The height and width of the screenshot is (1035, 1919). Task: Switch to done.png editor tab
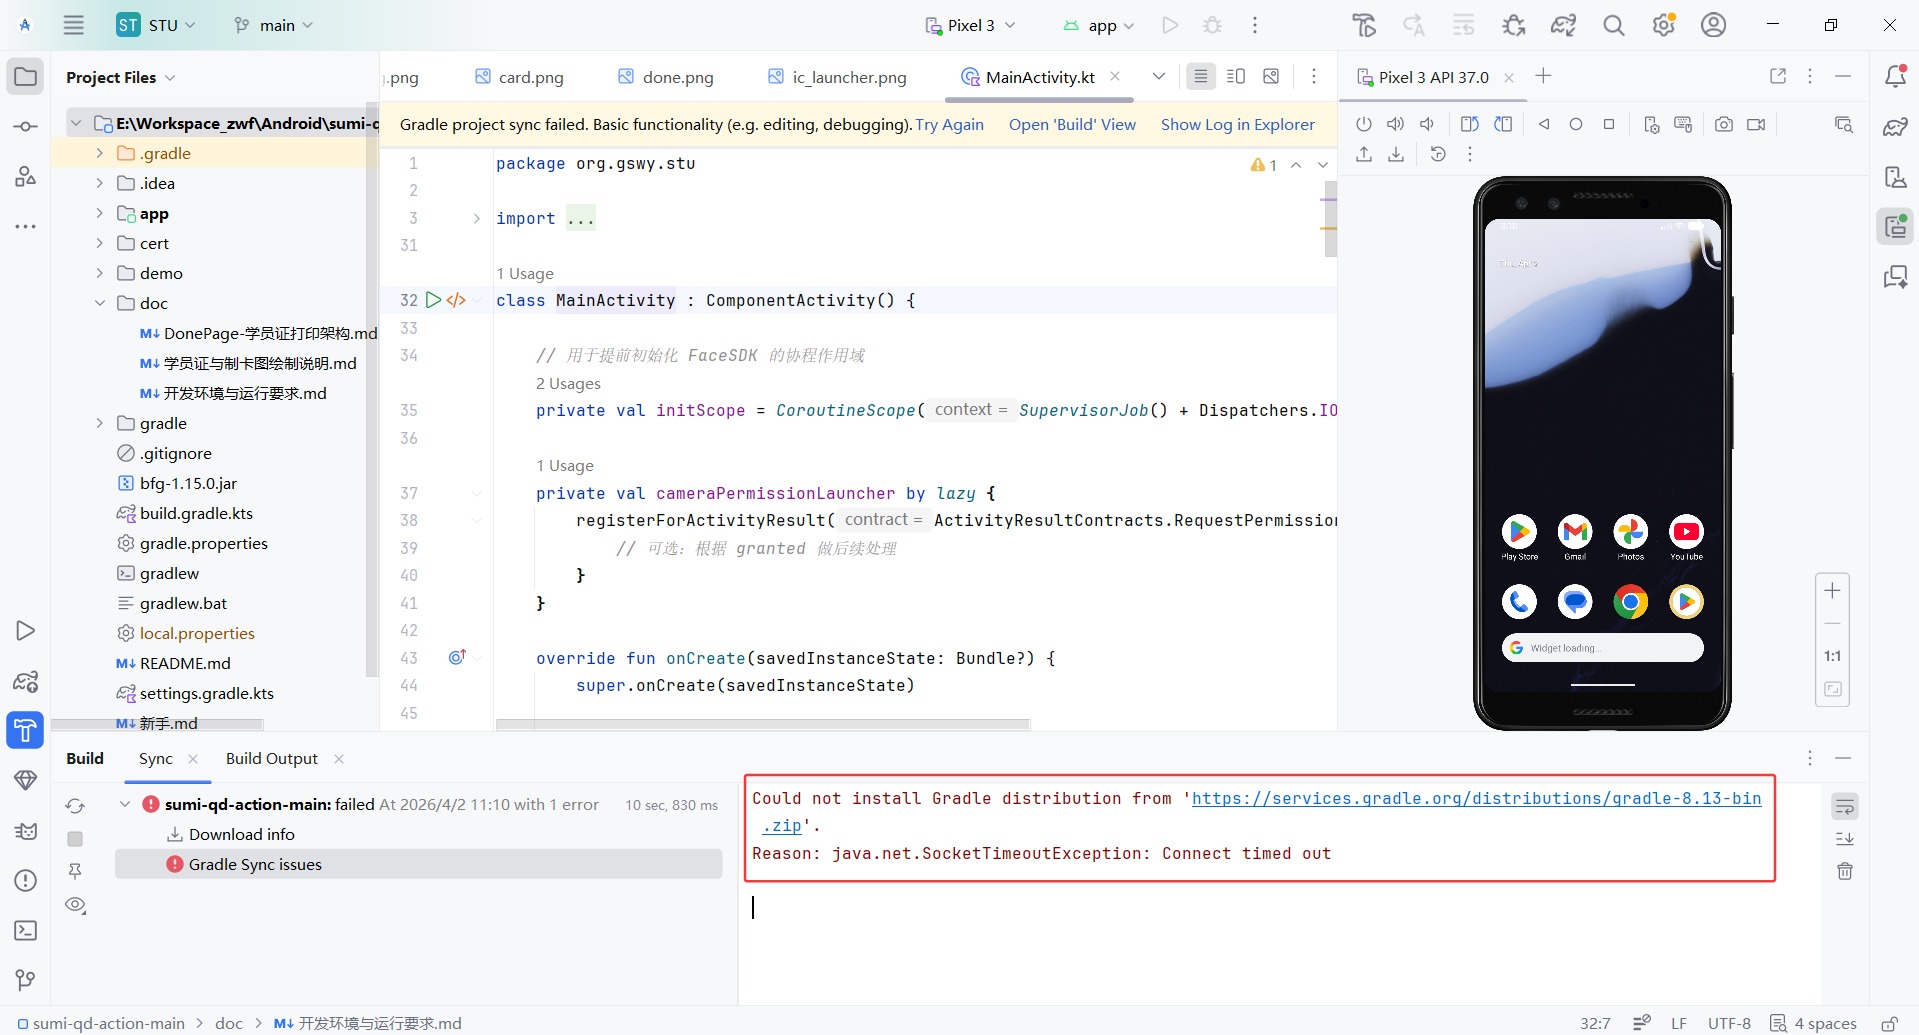666,77
